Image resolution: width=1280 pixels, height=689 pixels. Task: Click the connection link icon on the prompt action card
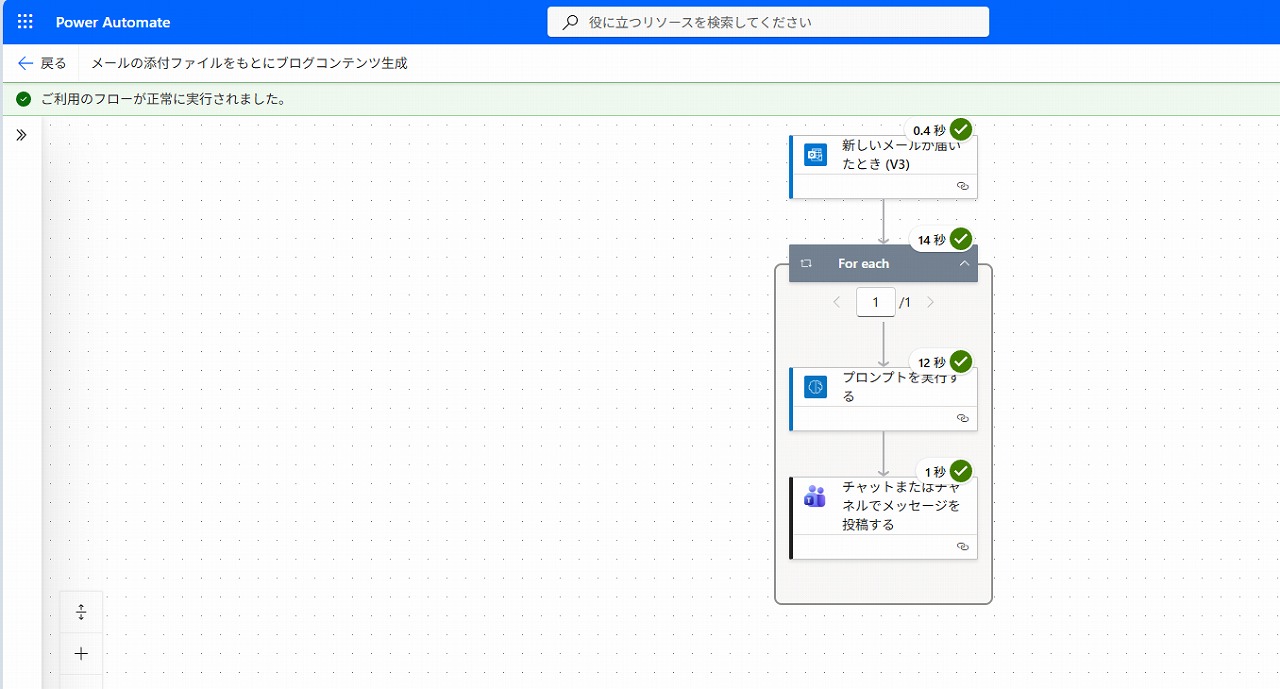pyautogui.click(x=963, y=418)
